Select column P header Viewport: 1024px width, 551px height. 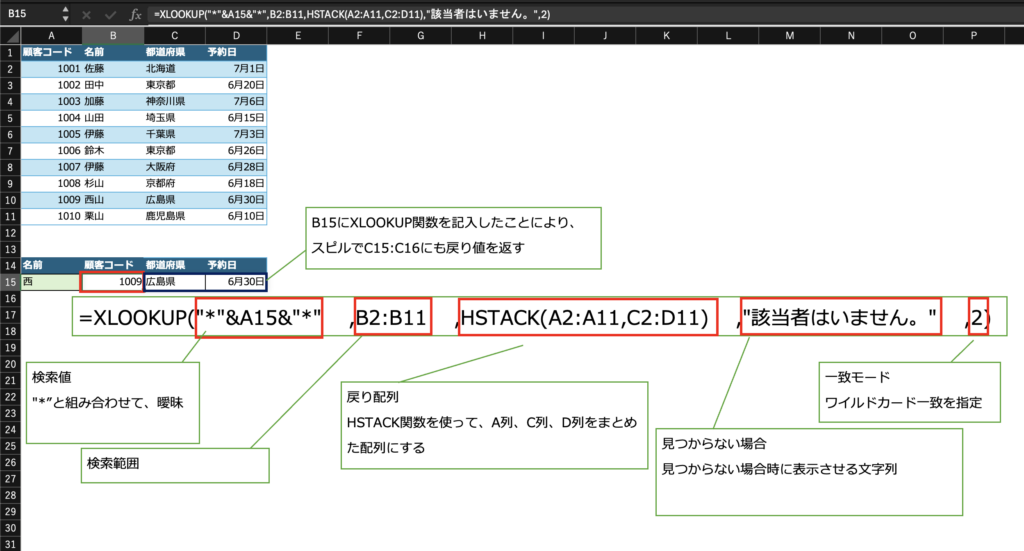pyautogui.click(x=973, y=35)
